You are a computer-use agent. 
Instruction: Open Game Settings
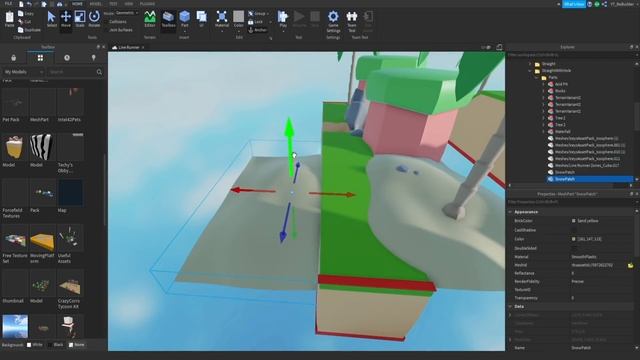coord(333,21)
